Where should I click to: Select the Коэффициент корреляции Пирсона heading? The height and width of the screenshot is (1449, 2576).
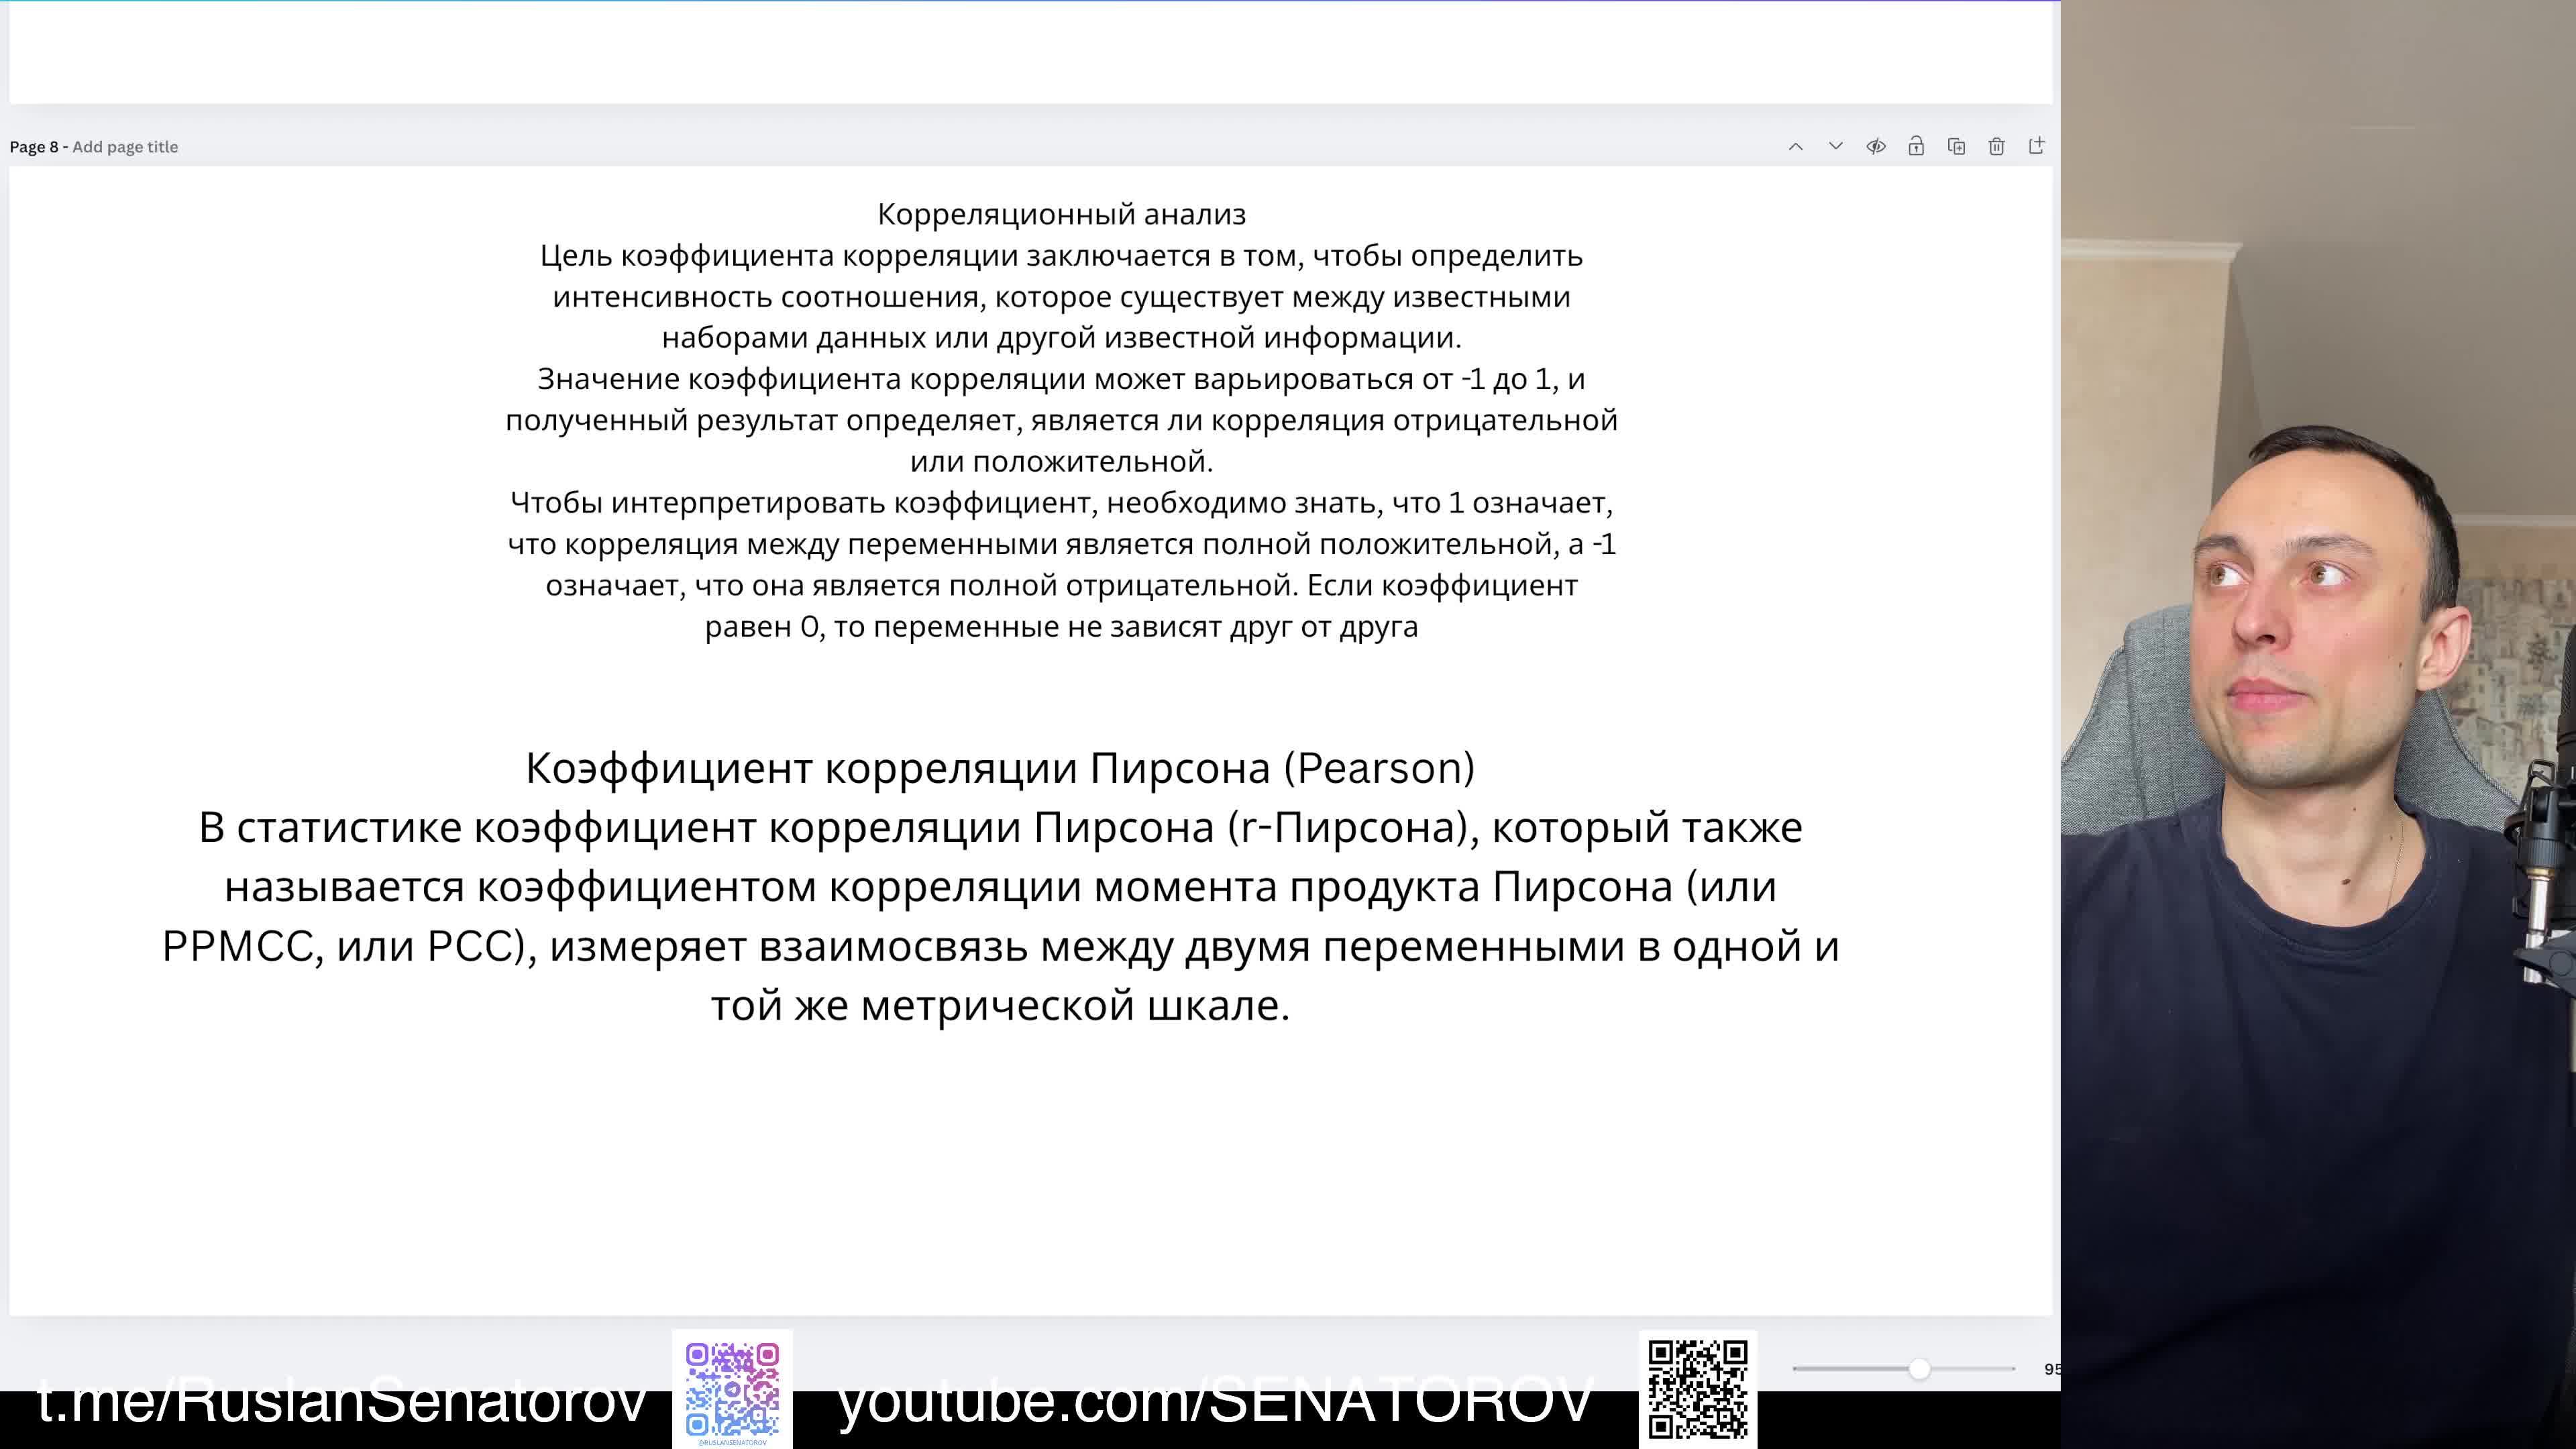pos(1000,768)
